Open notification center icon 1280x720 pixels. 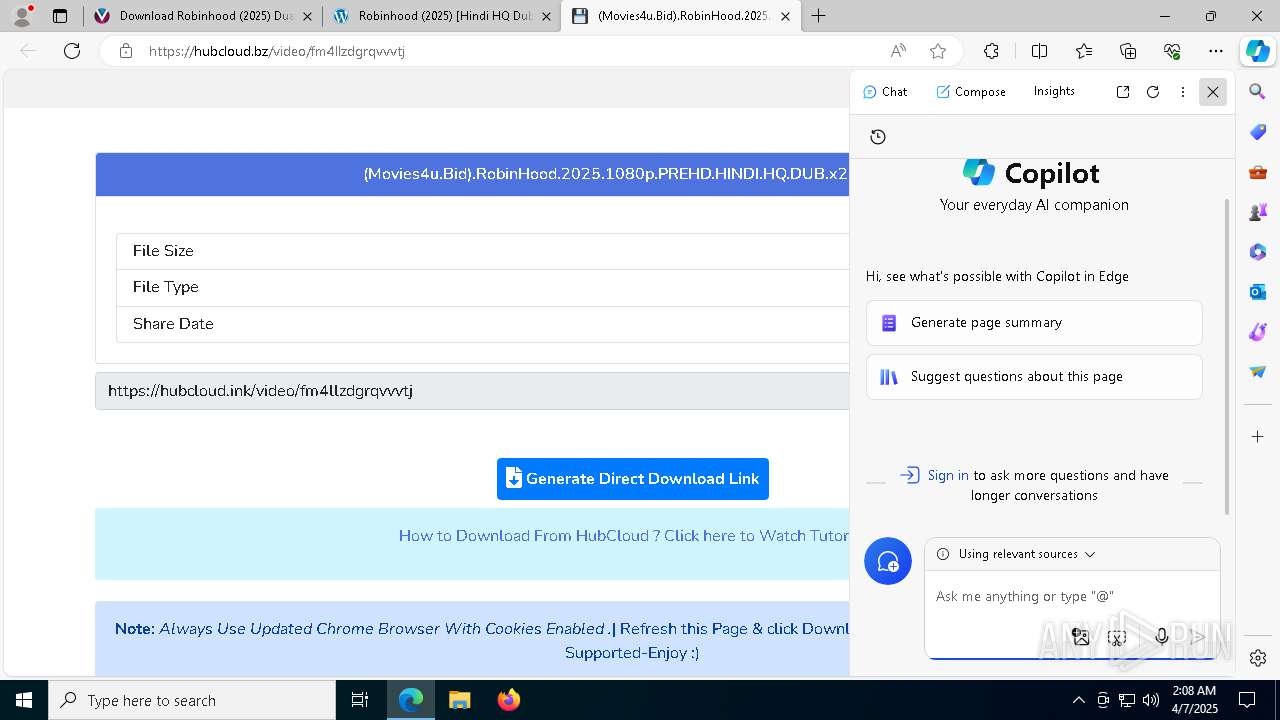click(1247, 700)
